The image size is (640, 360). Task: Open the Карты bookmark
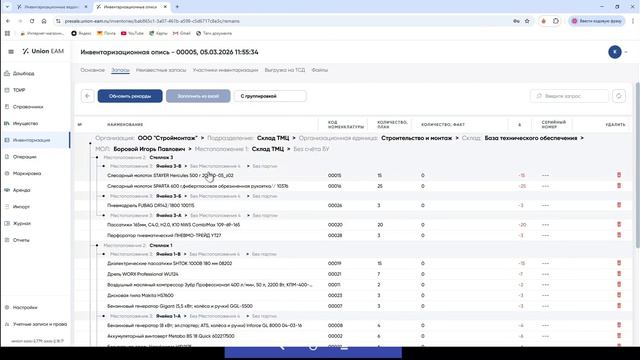click(158, 33)
